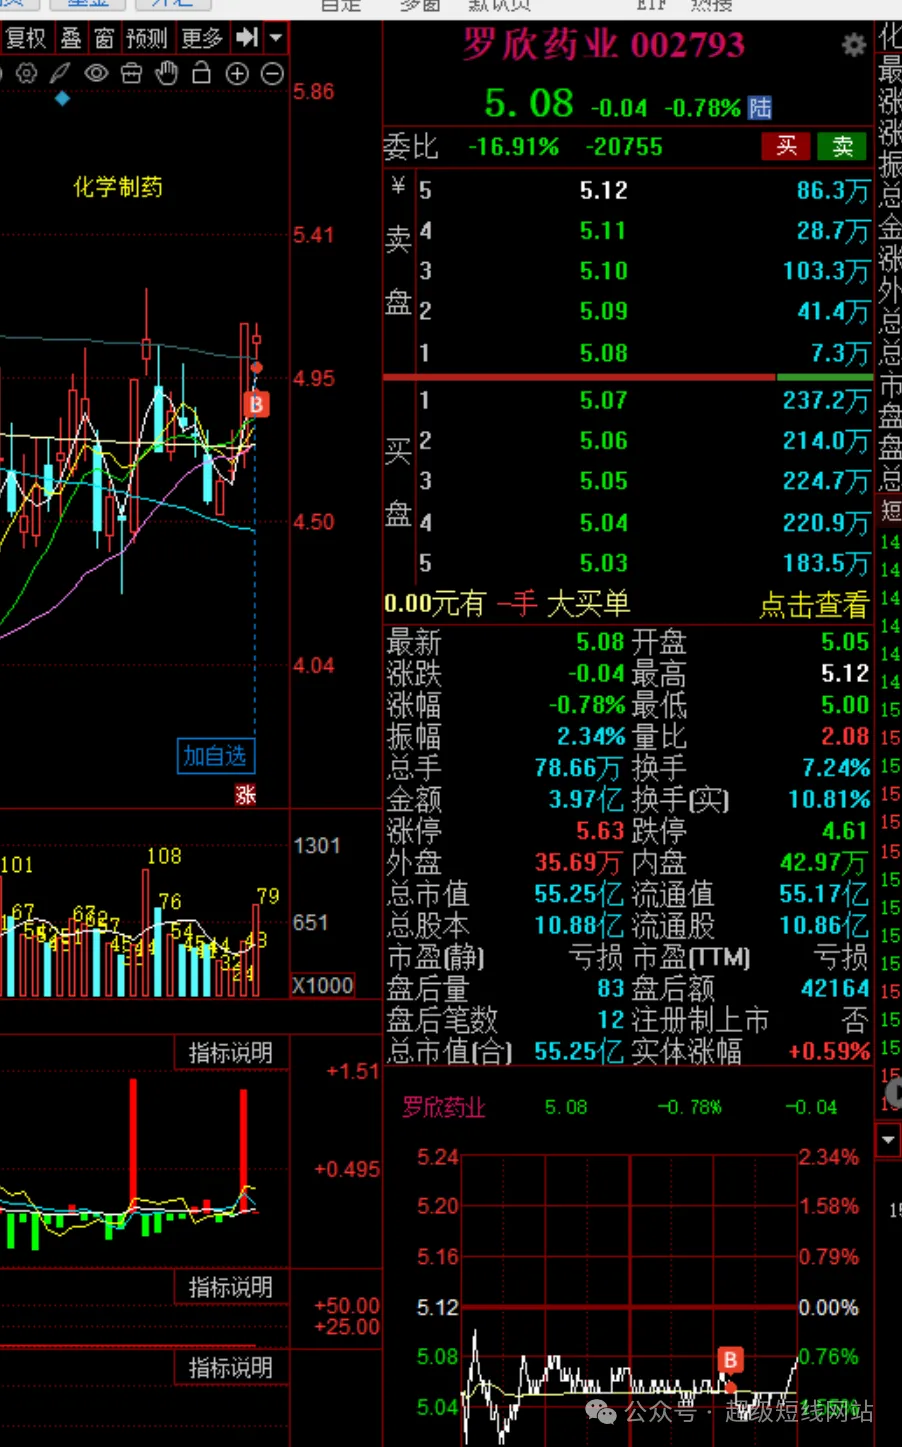Viewport: 902px width, 1447px height.
Task: Click the B marker on intraday chart
Action: tap(730, 1360)
